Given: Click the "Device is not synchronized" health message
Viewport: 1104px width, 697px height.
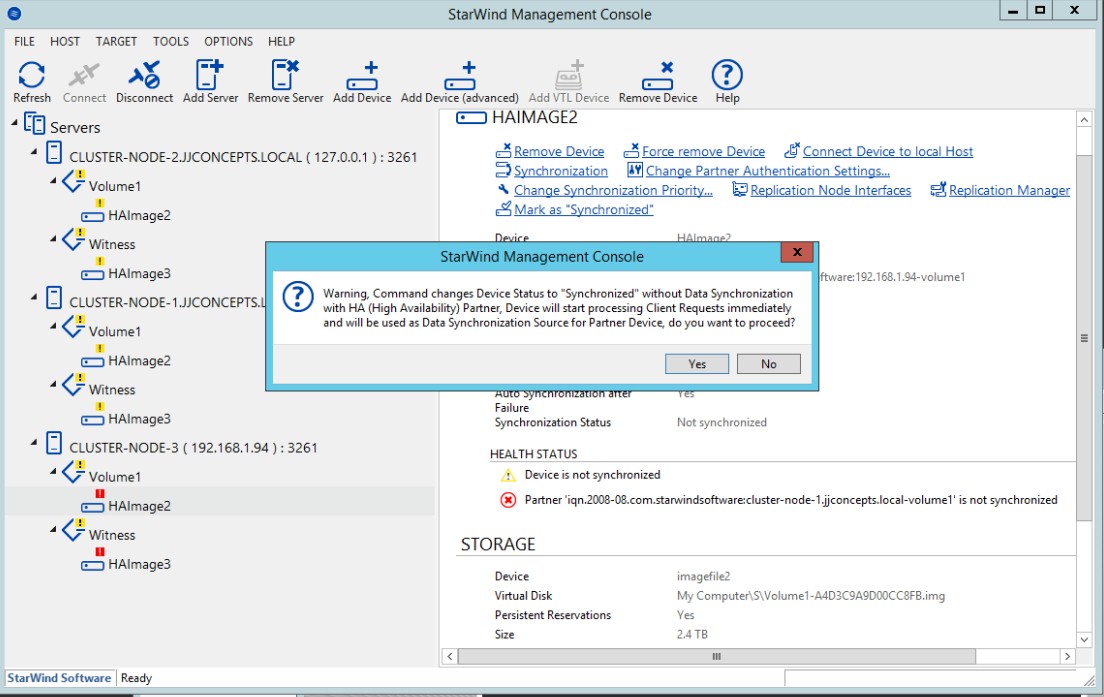Looking at the screenshot, I should [x=592, y=475].
